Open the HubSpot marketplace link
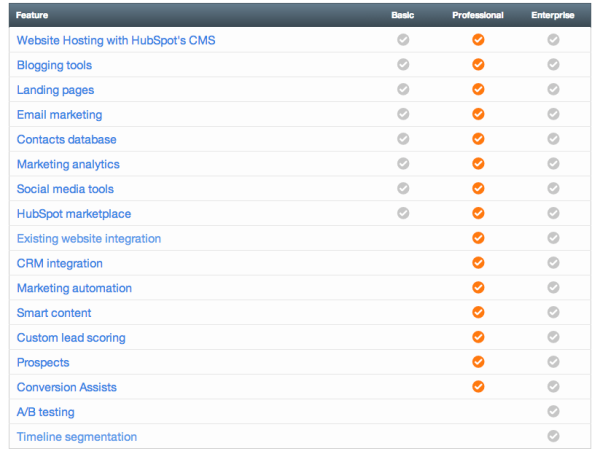 [x=74, y=214]
